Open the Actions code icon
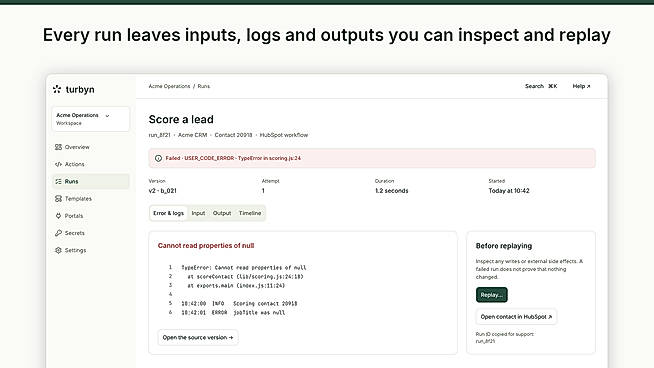Image resolution: width=654 pixels, height=368 pixels. pyautogui.click(x=58, y=164)
